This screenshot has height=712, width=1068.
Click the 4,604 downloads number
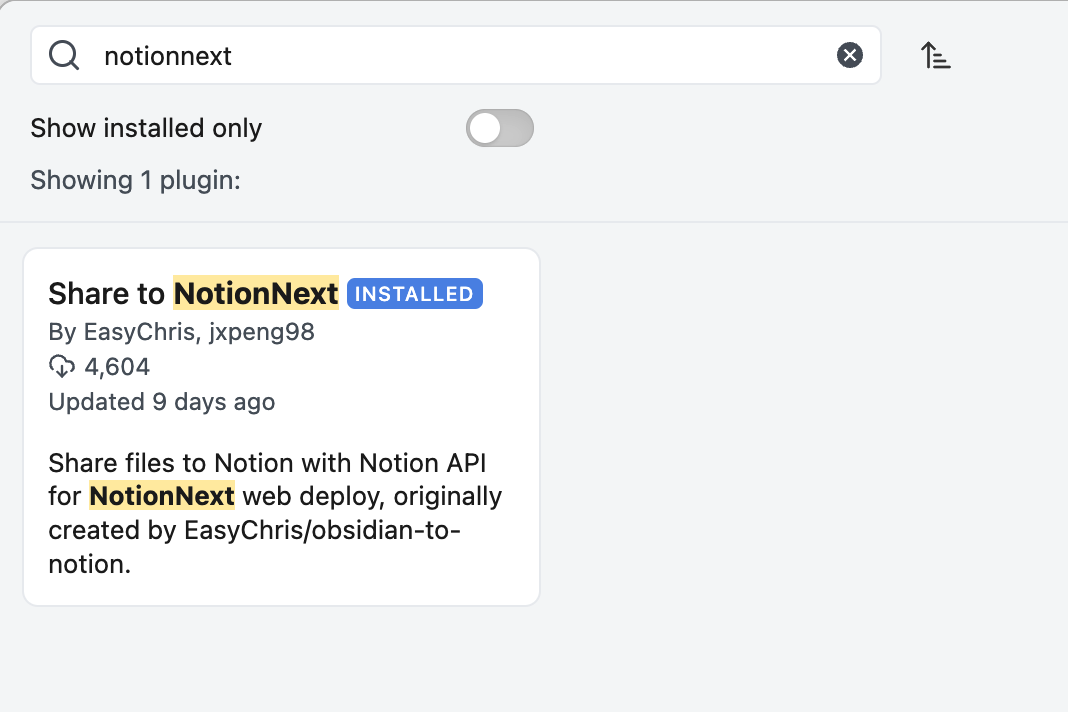click(117, 367)
